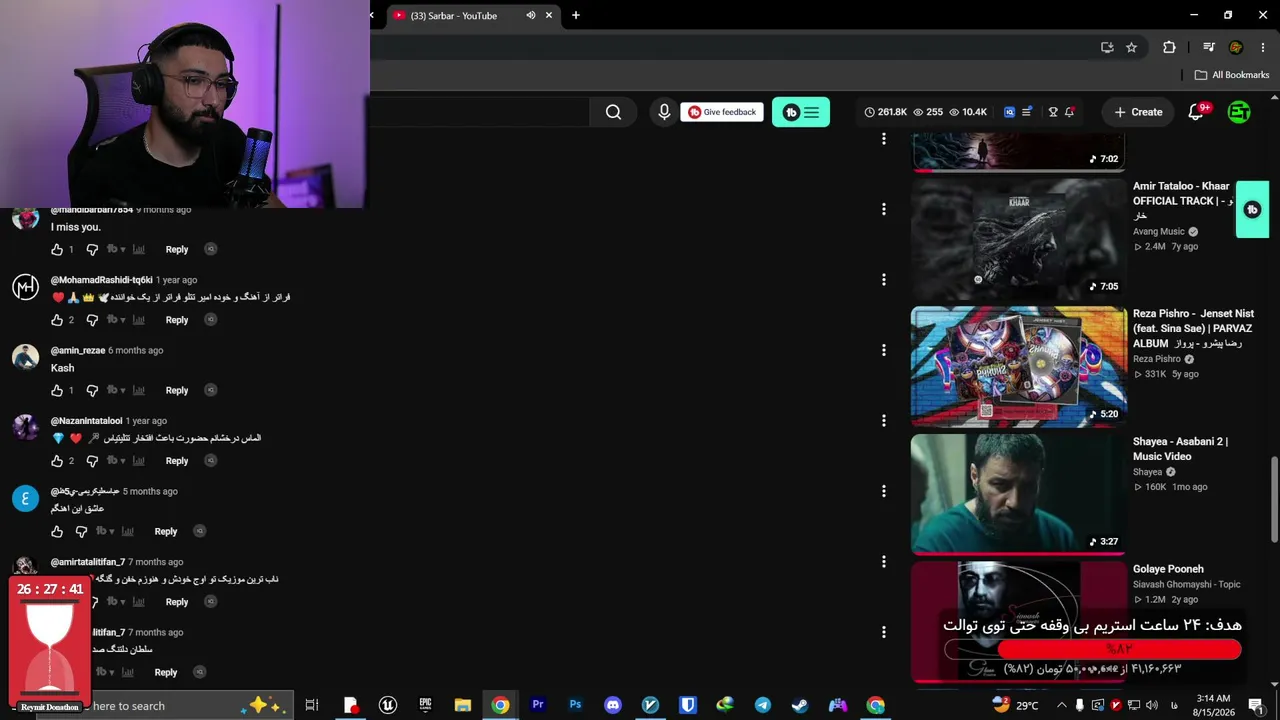1280x720 pixels.
Task: Open the TubeBuddy trophy icon in stats bar
Action: click(1052, 112)
